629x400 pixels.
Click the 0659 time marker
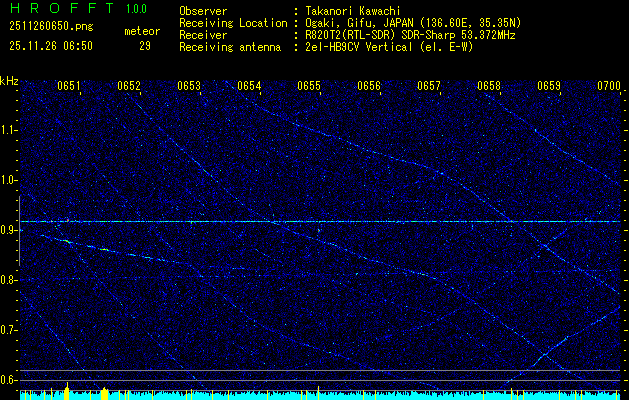tap(549, 87)
